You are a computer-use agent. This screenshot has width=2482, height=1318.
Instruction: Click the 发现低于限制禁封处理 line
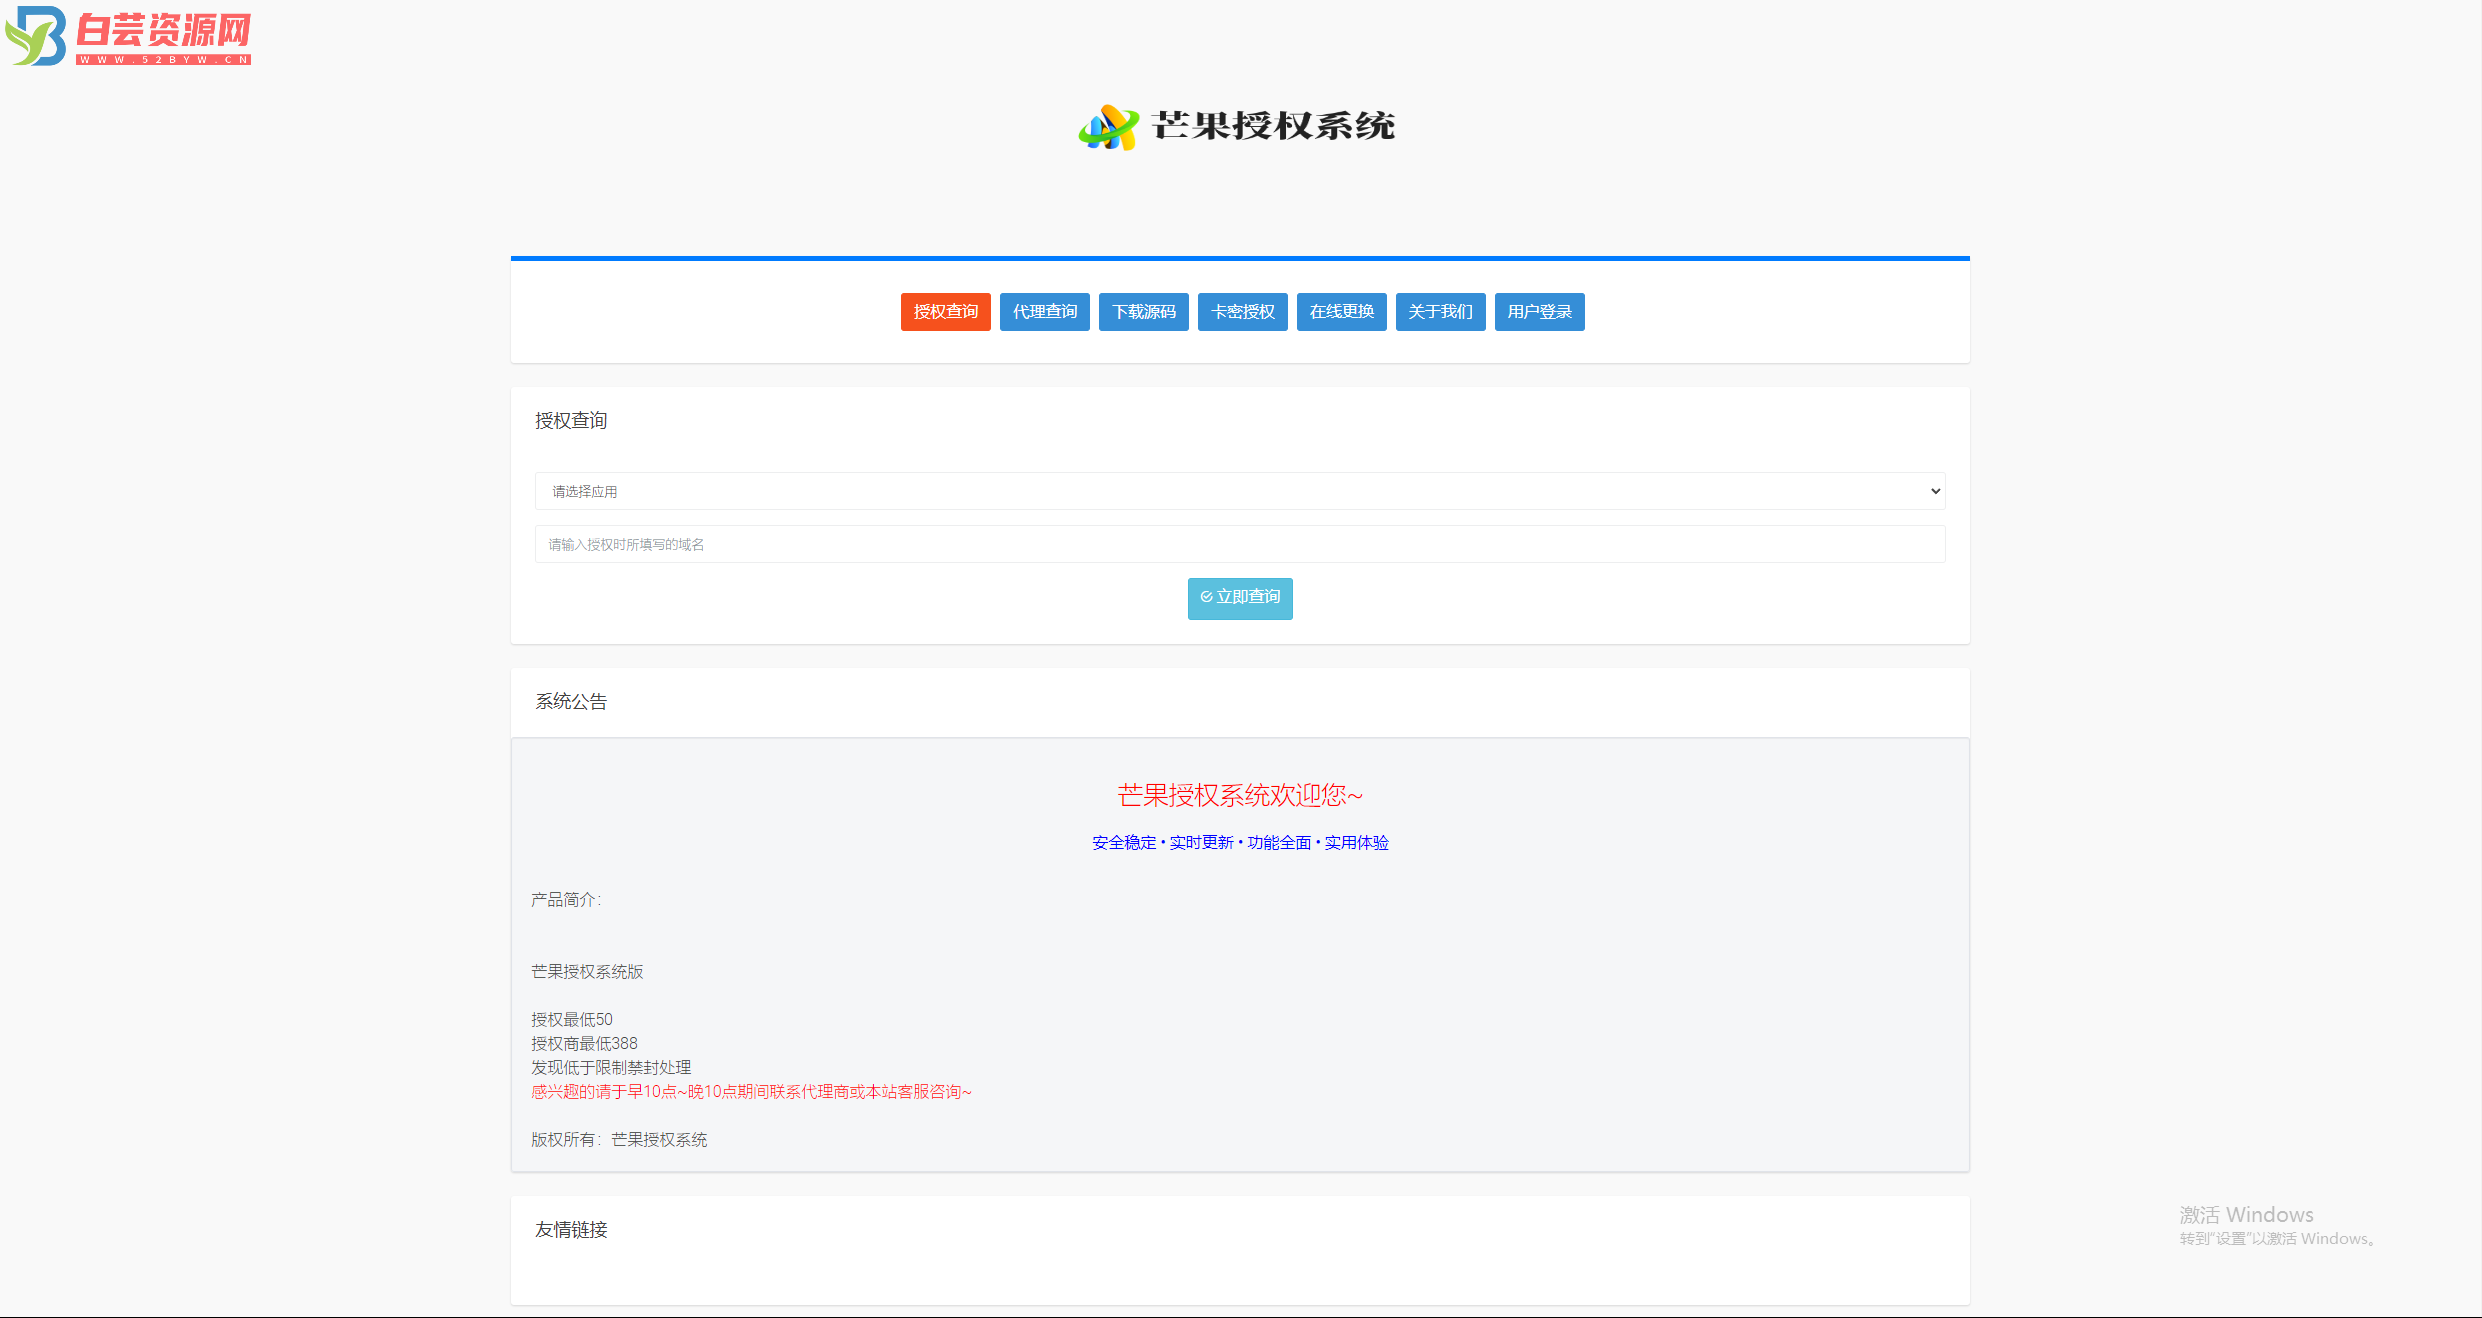pos(611,1068)
